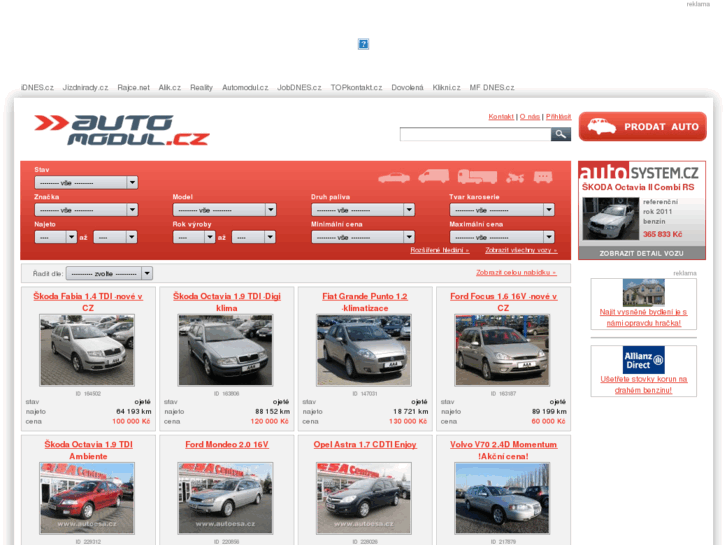Viewport: 727px width, 545px height.
Task: Open the Najeto maximum dropdown
Action: coord(115,237)
